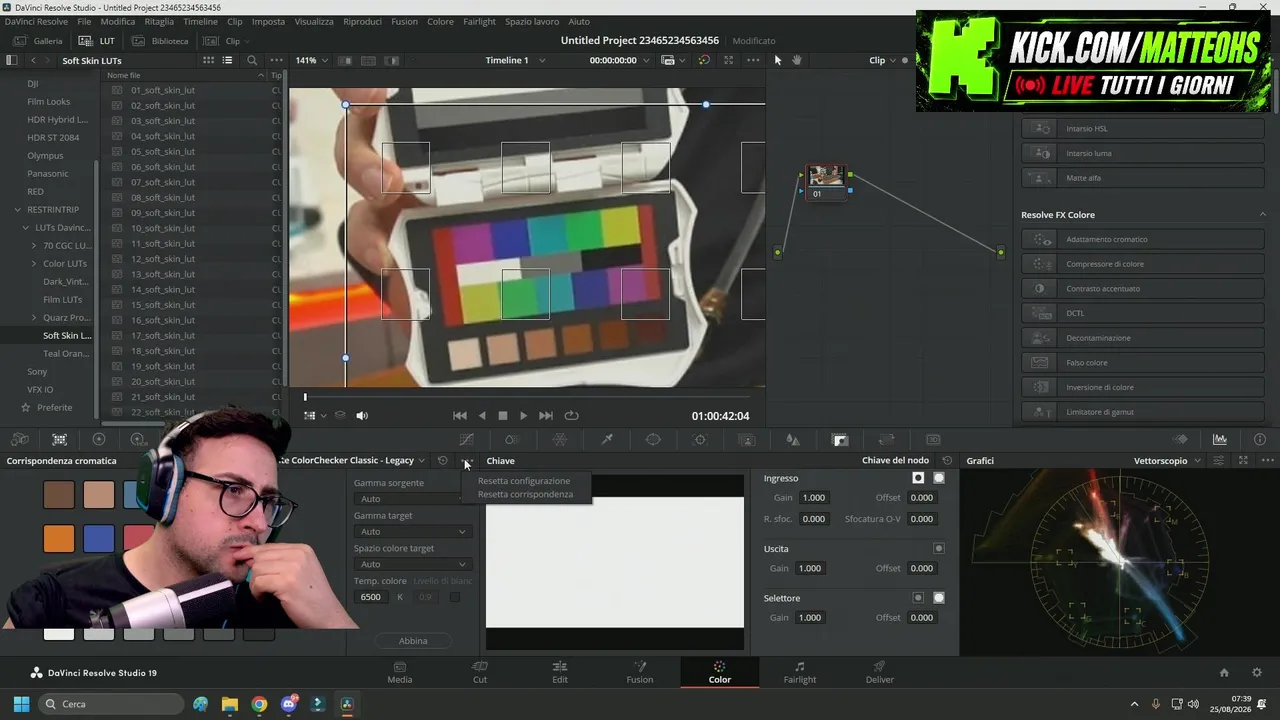This screenshot has width=1280, height=720.
Task: Show the Information panel
Action: [1259, 439]
